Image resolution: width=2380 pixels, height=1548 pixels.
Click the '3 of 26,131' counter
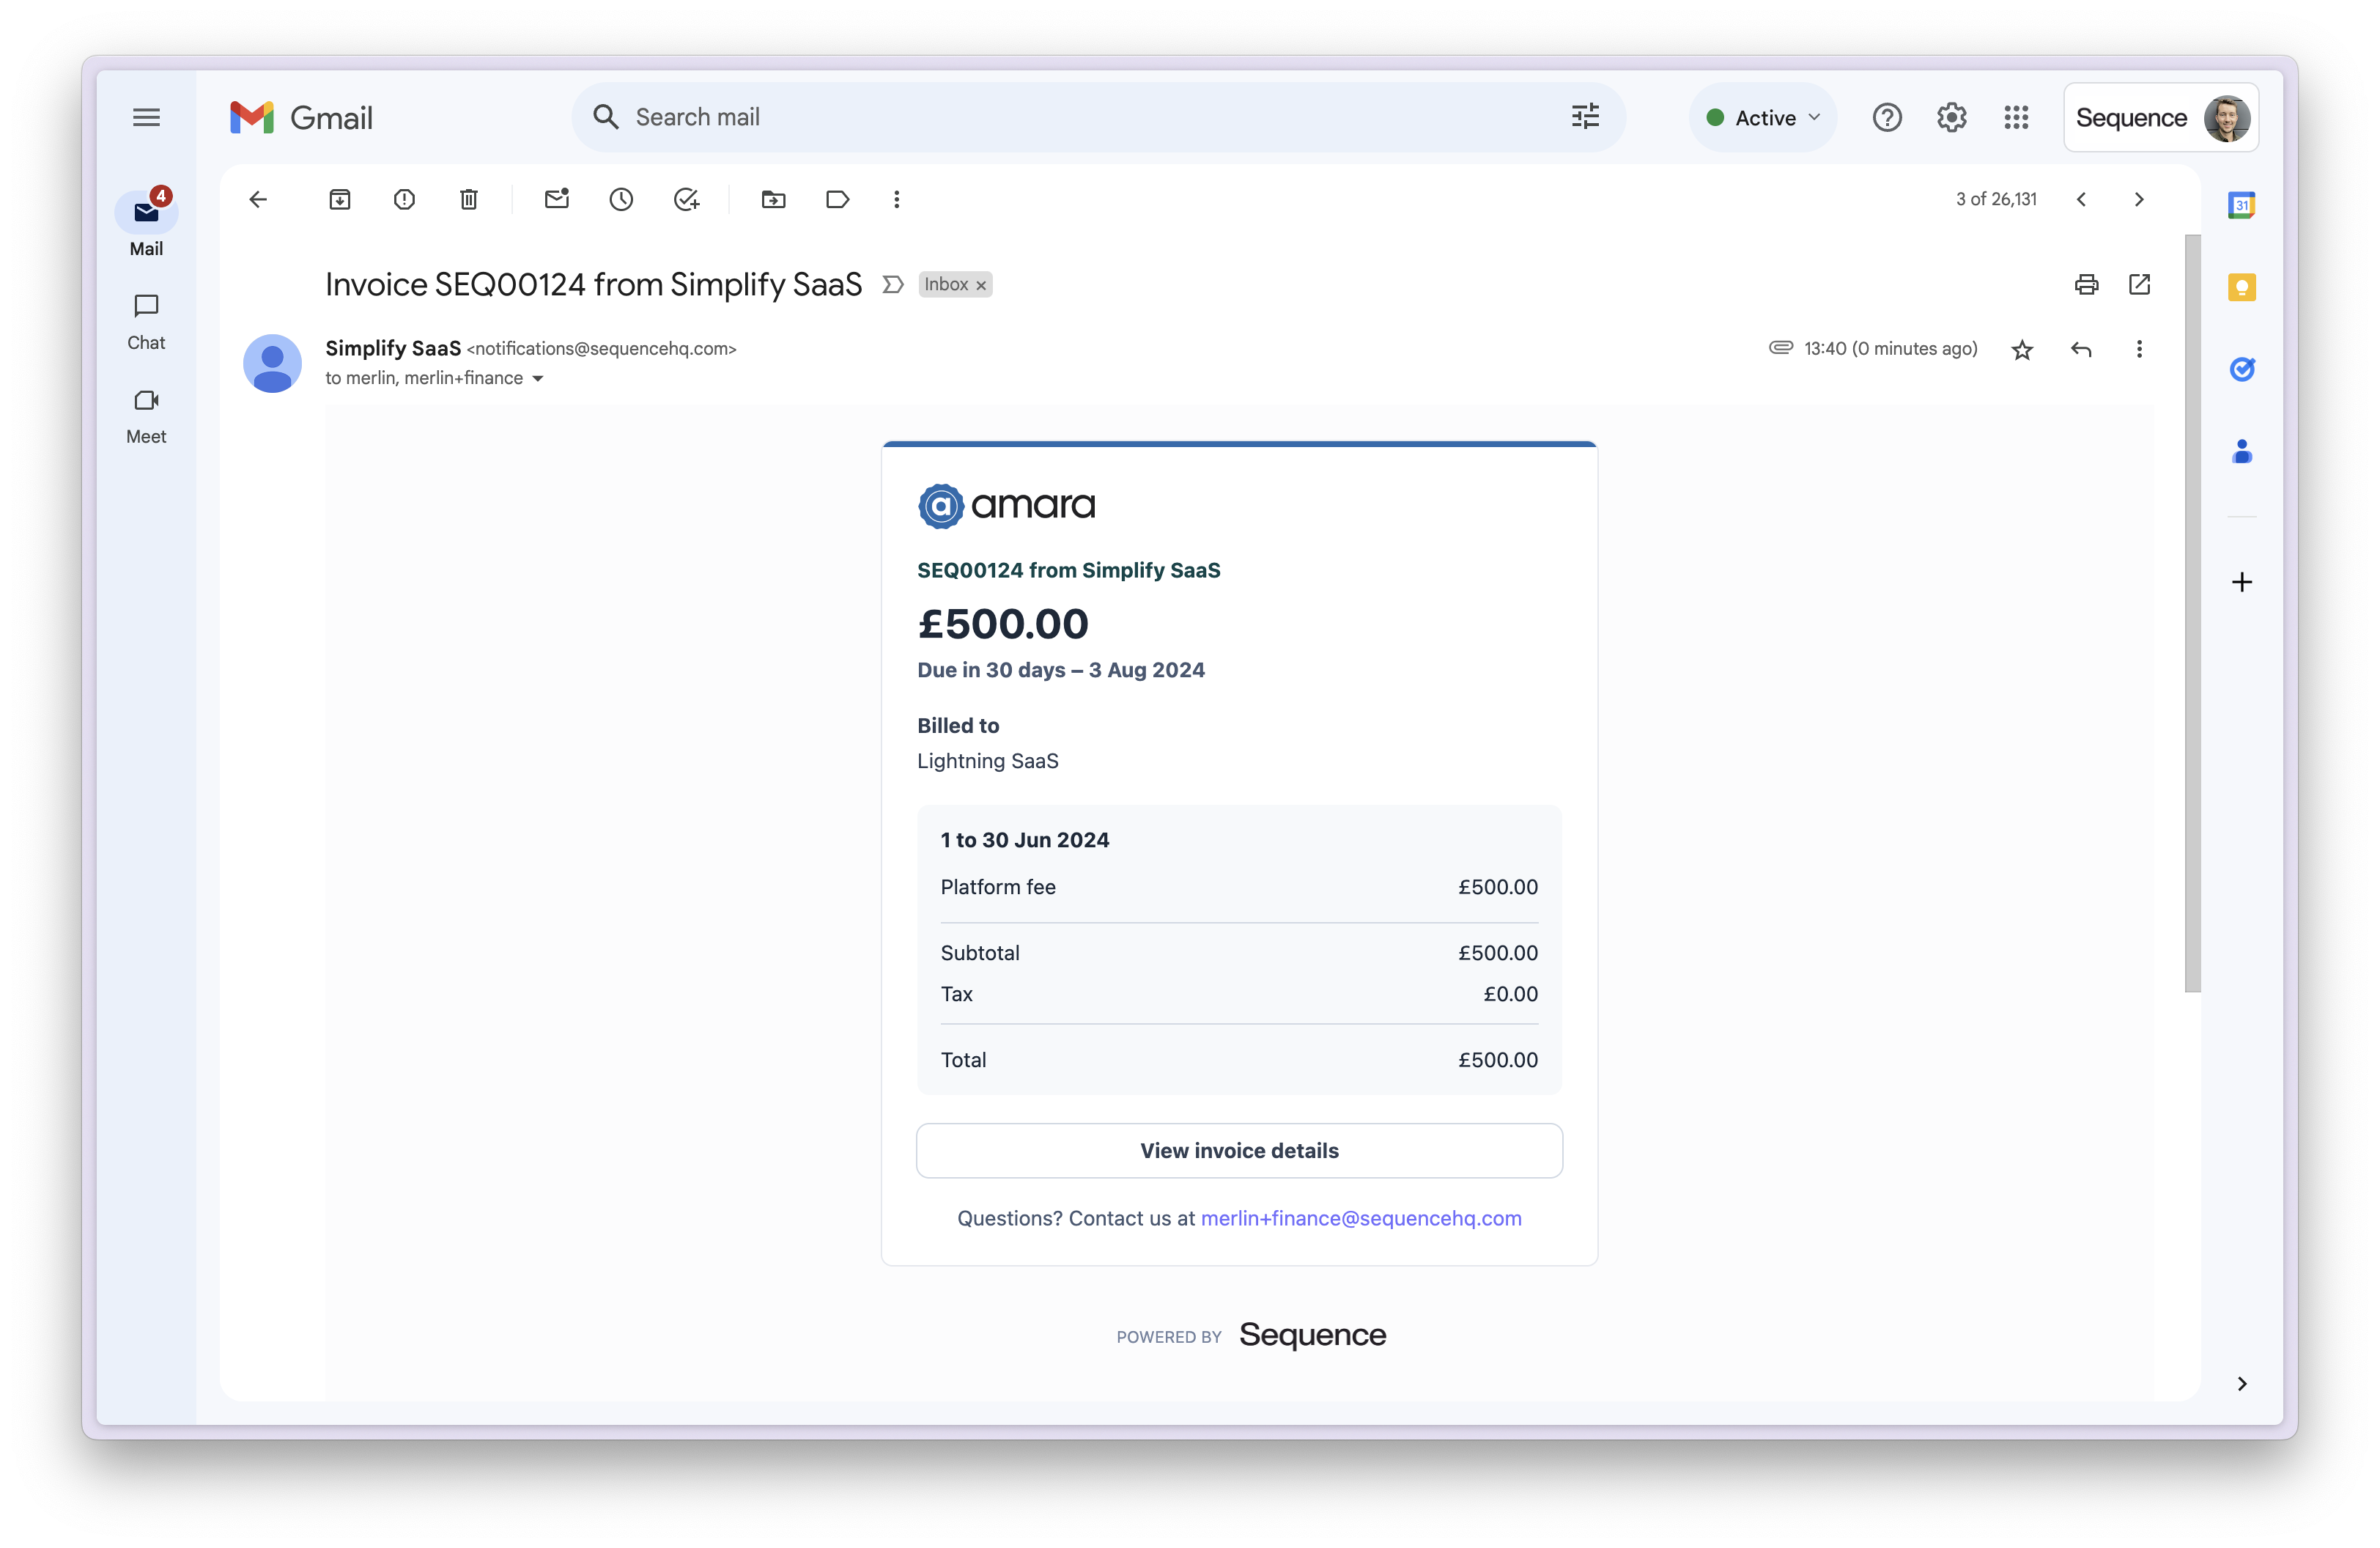1995,199
